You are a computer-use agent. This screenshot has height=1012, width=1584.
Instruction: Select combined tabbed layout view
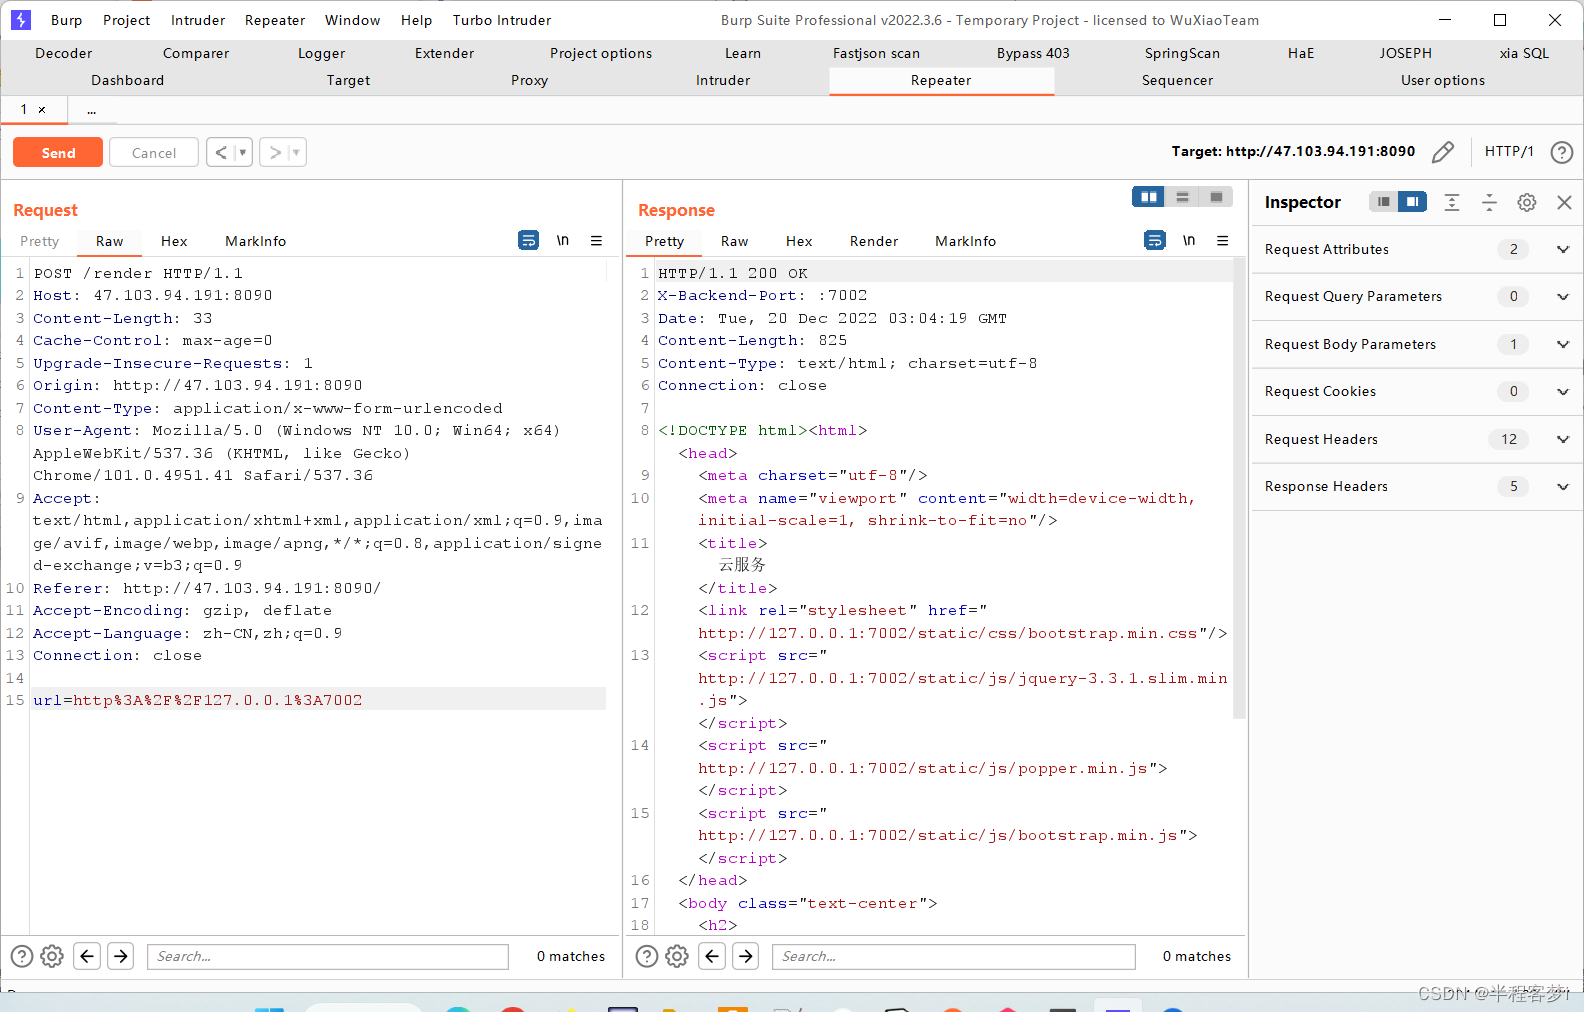coord(1216,197)
